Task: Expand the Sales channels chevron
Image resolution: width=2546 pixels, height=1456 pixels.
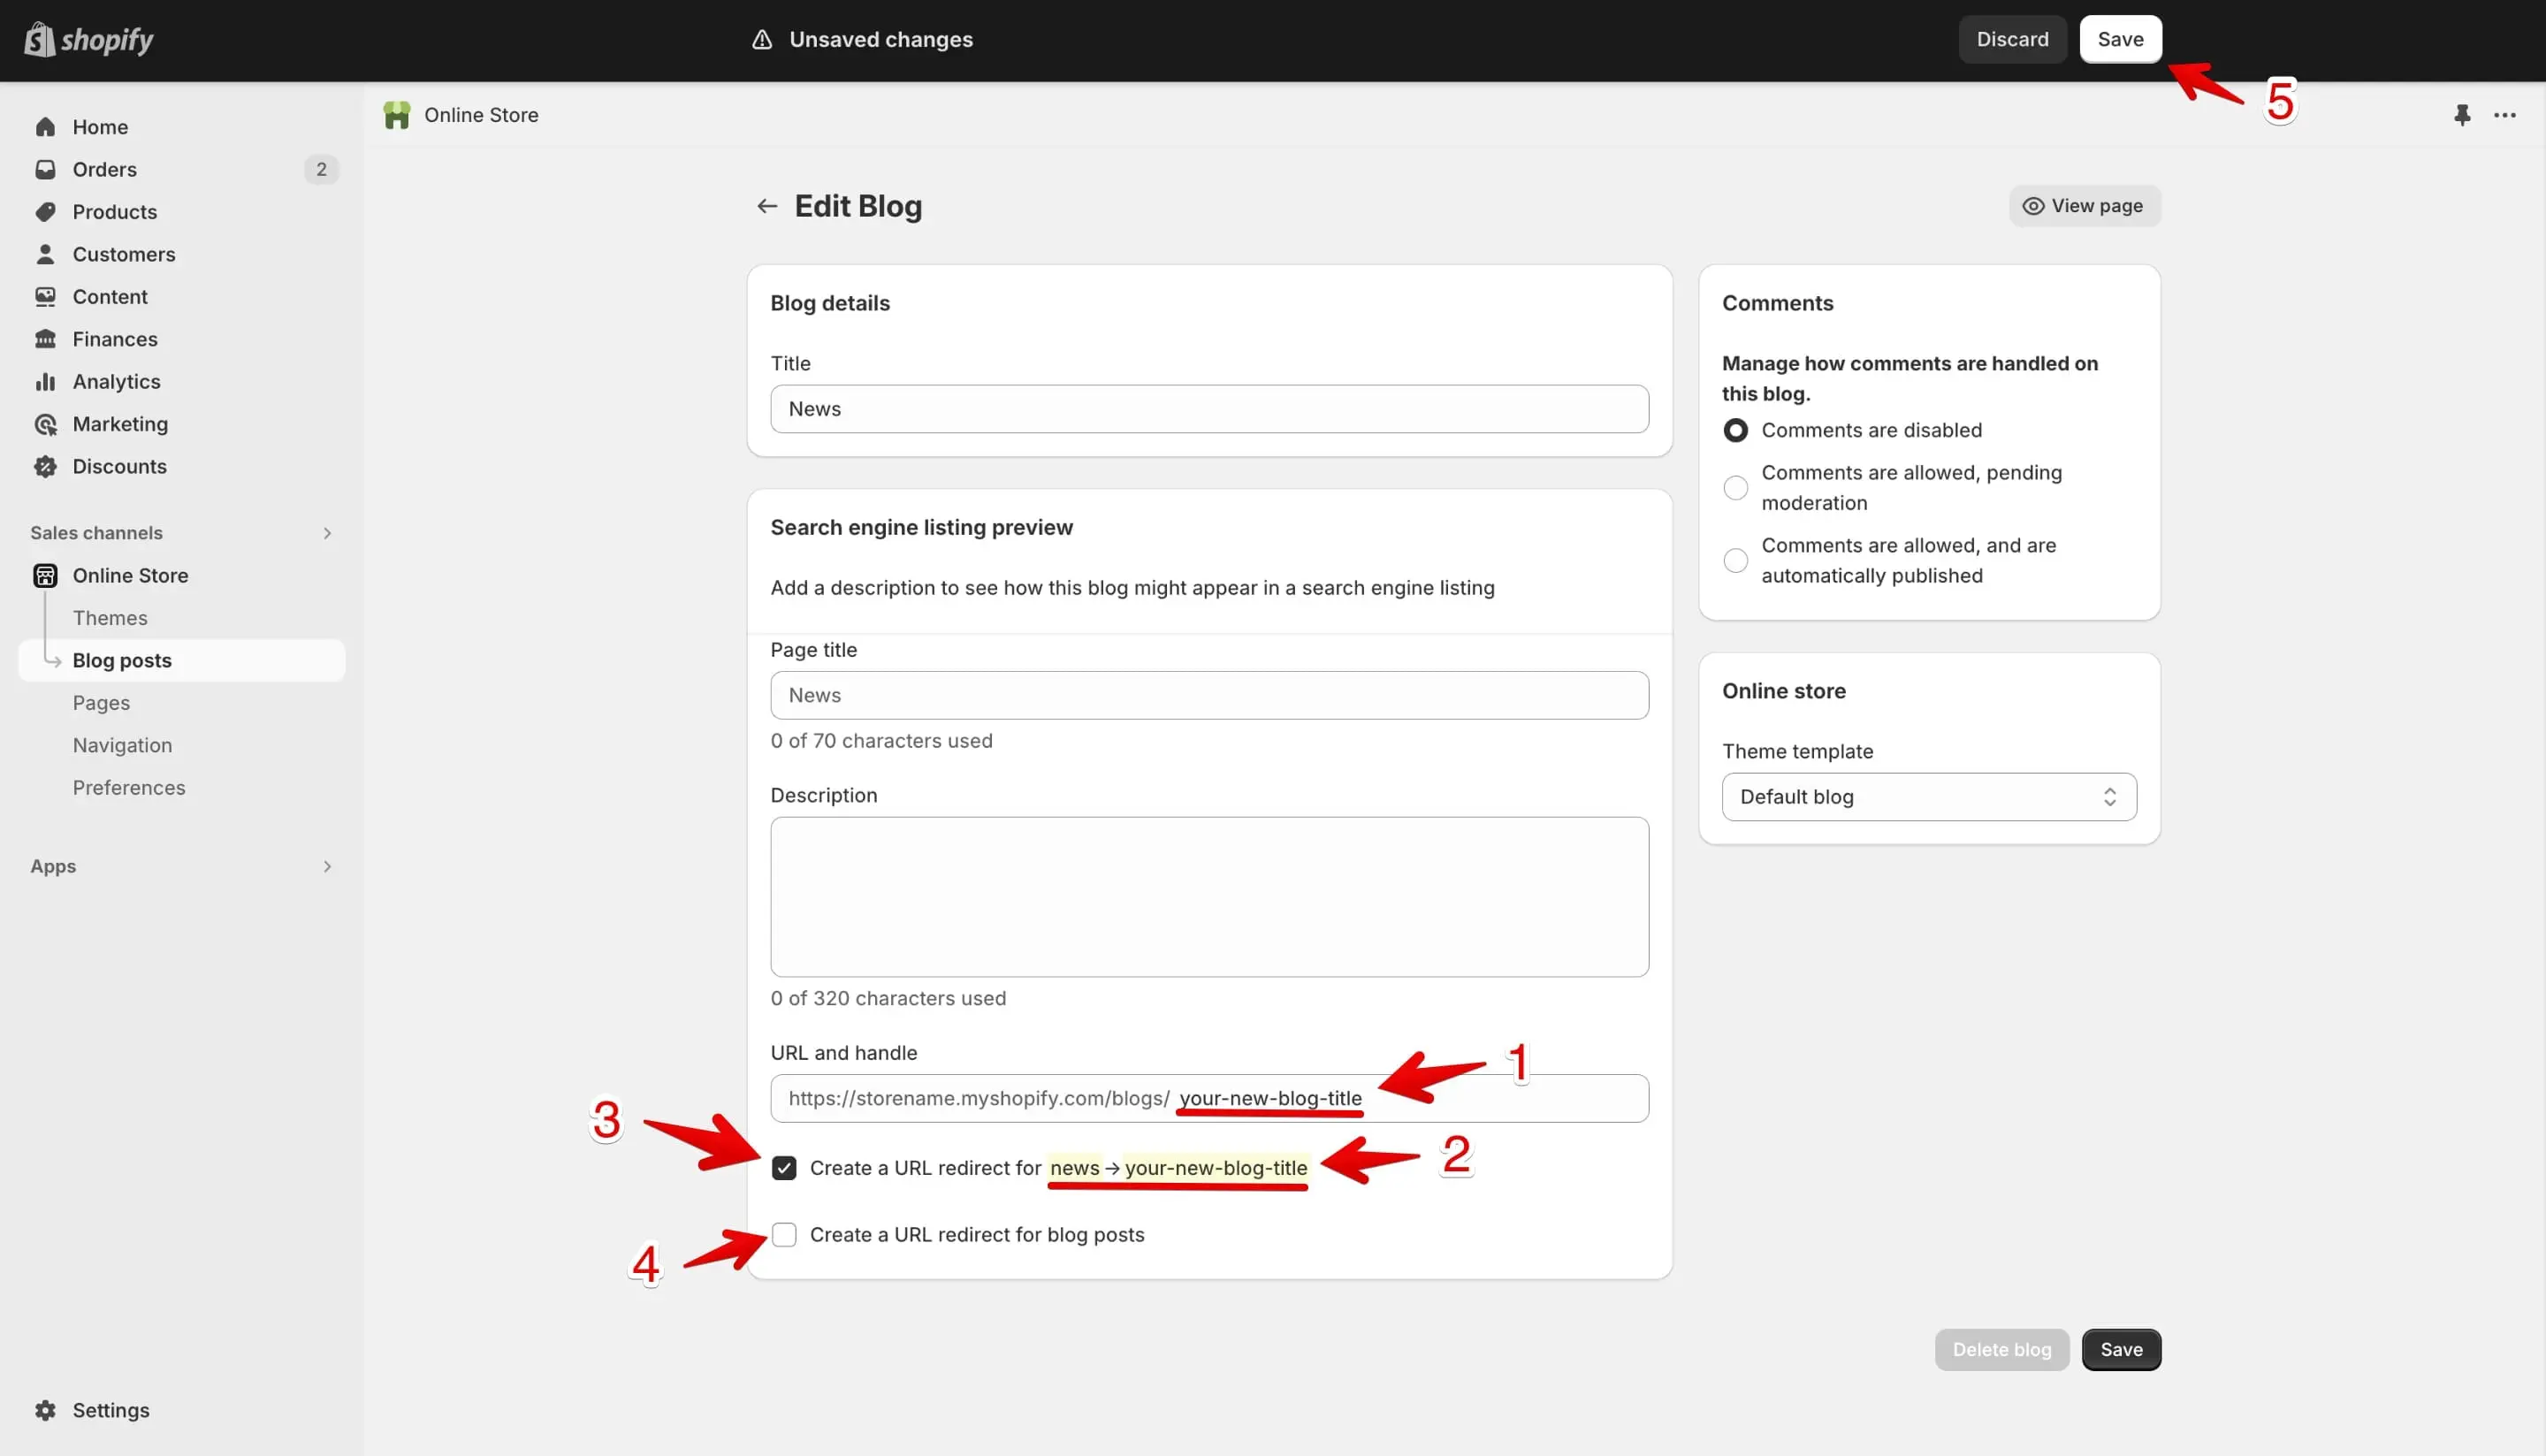Action: [x=327, y=533]
